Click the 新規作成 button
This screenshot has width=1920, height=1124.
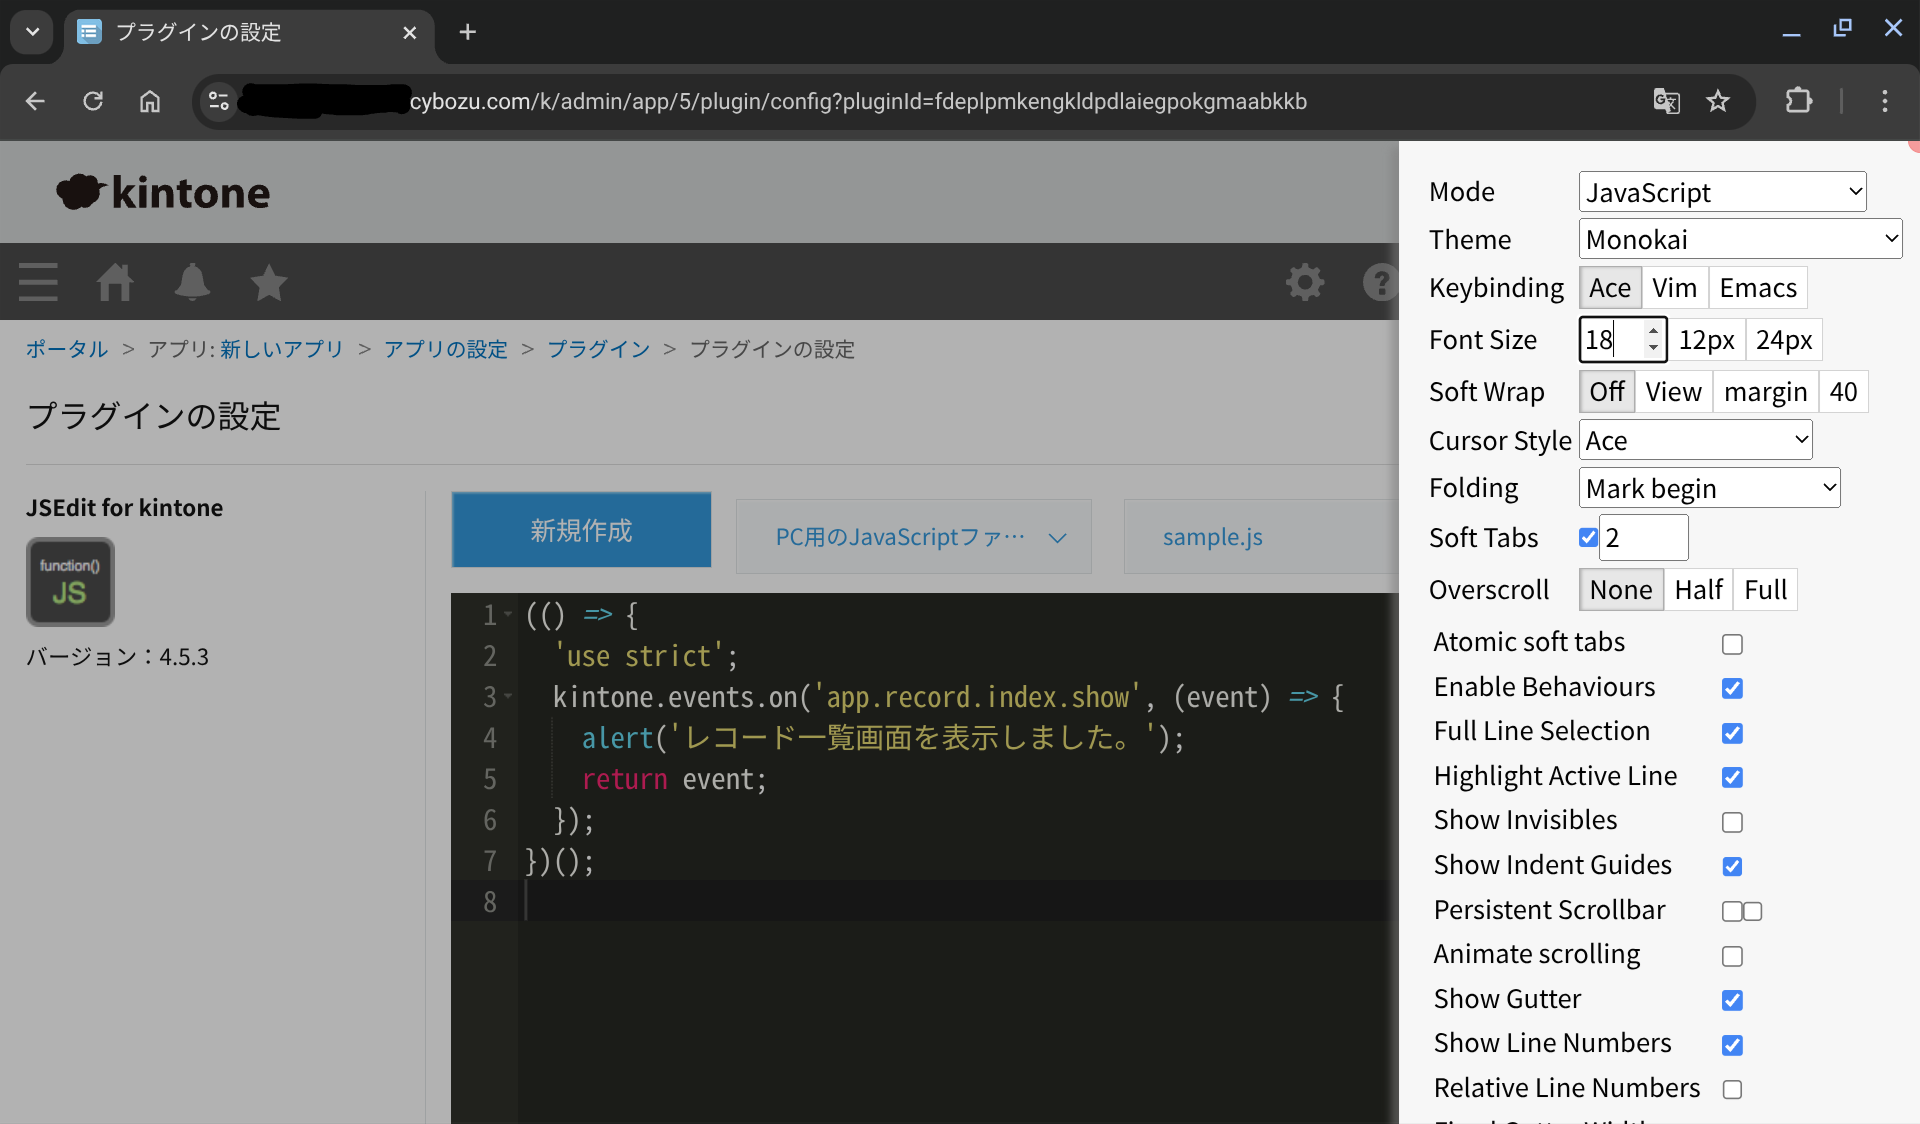point(581,530)
